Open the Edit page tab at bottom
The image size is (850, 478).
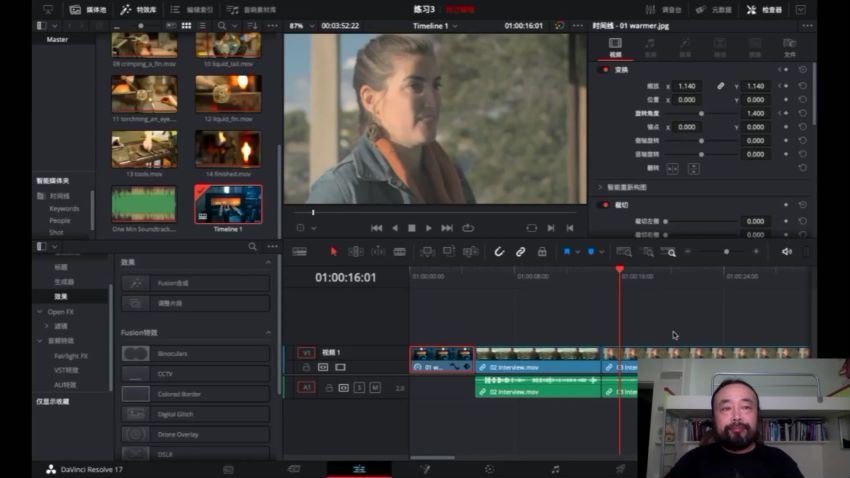coord(359,469)
